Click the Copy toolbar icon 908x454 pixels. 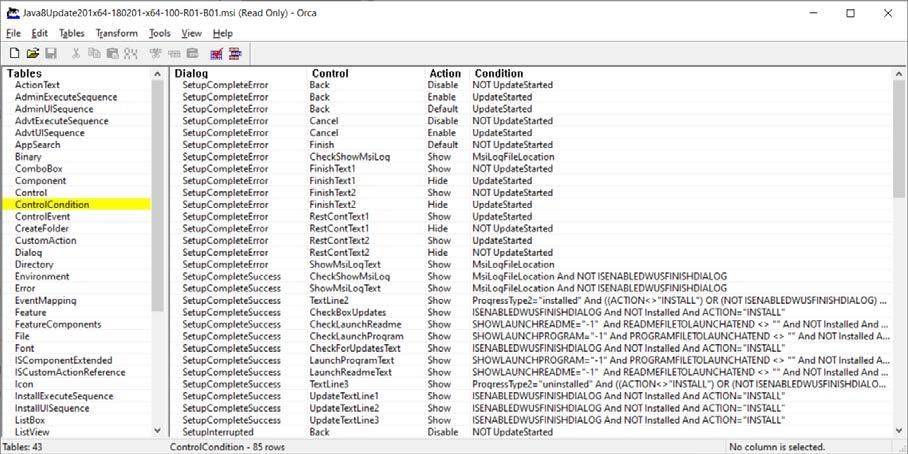point(94,54)
